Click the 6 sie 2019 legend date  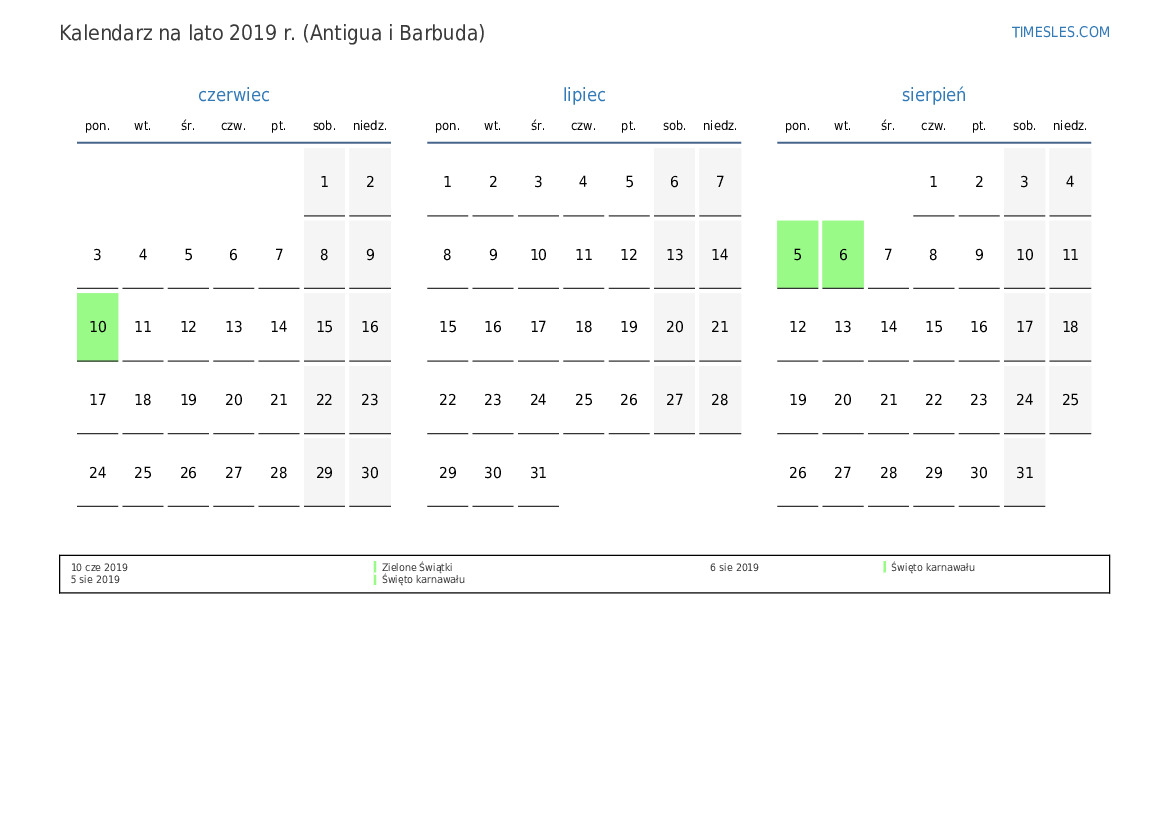coord(734,567)
